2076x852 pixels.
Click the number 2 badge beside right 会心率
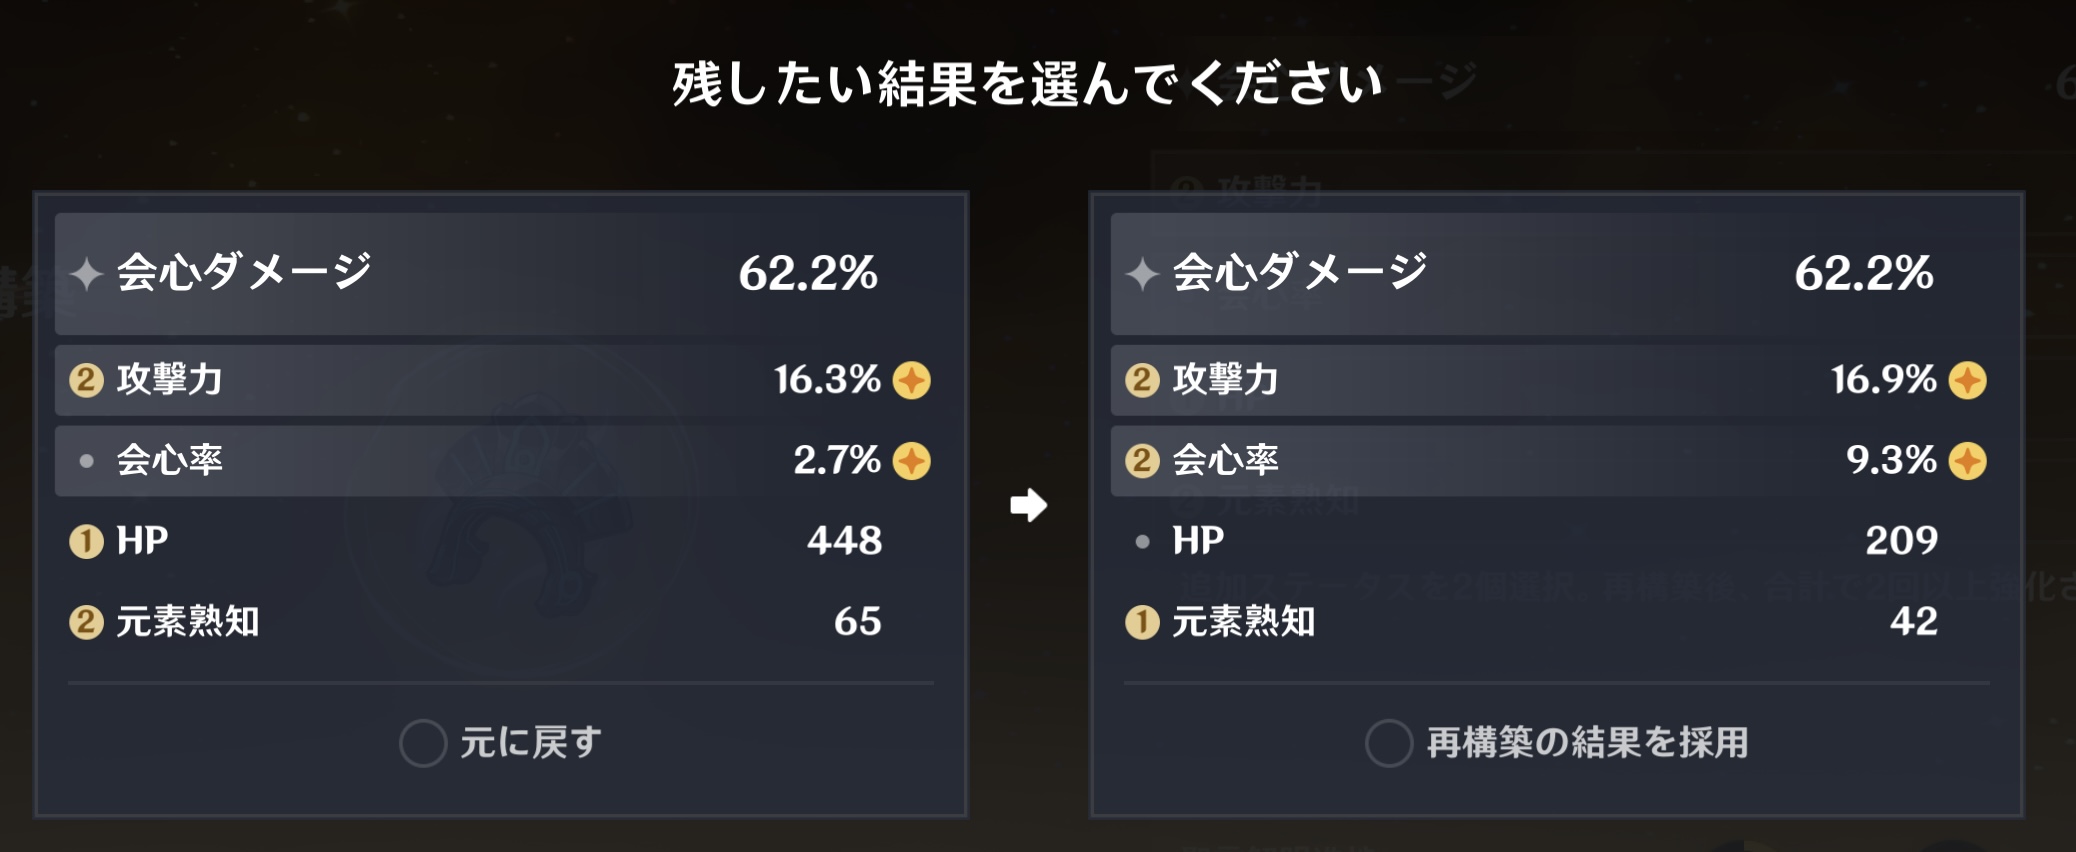tap(1142, 461)
